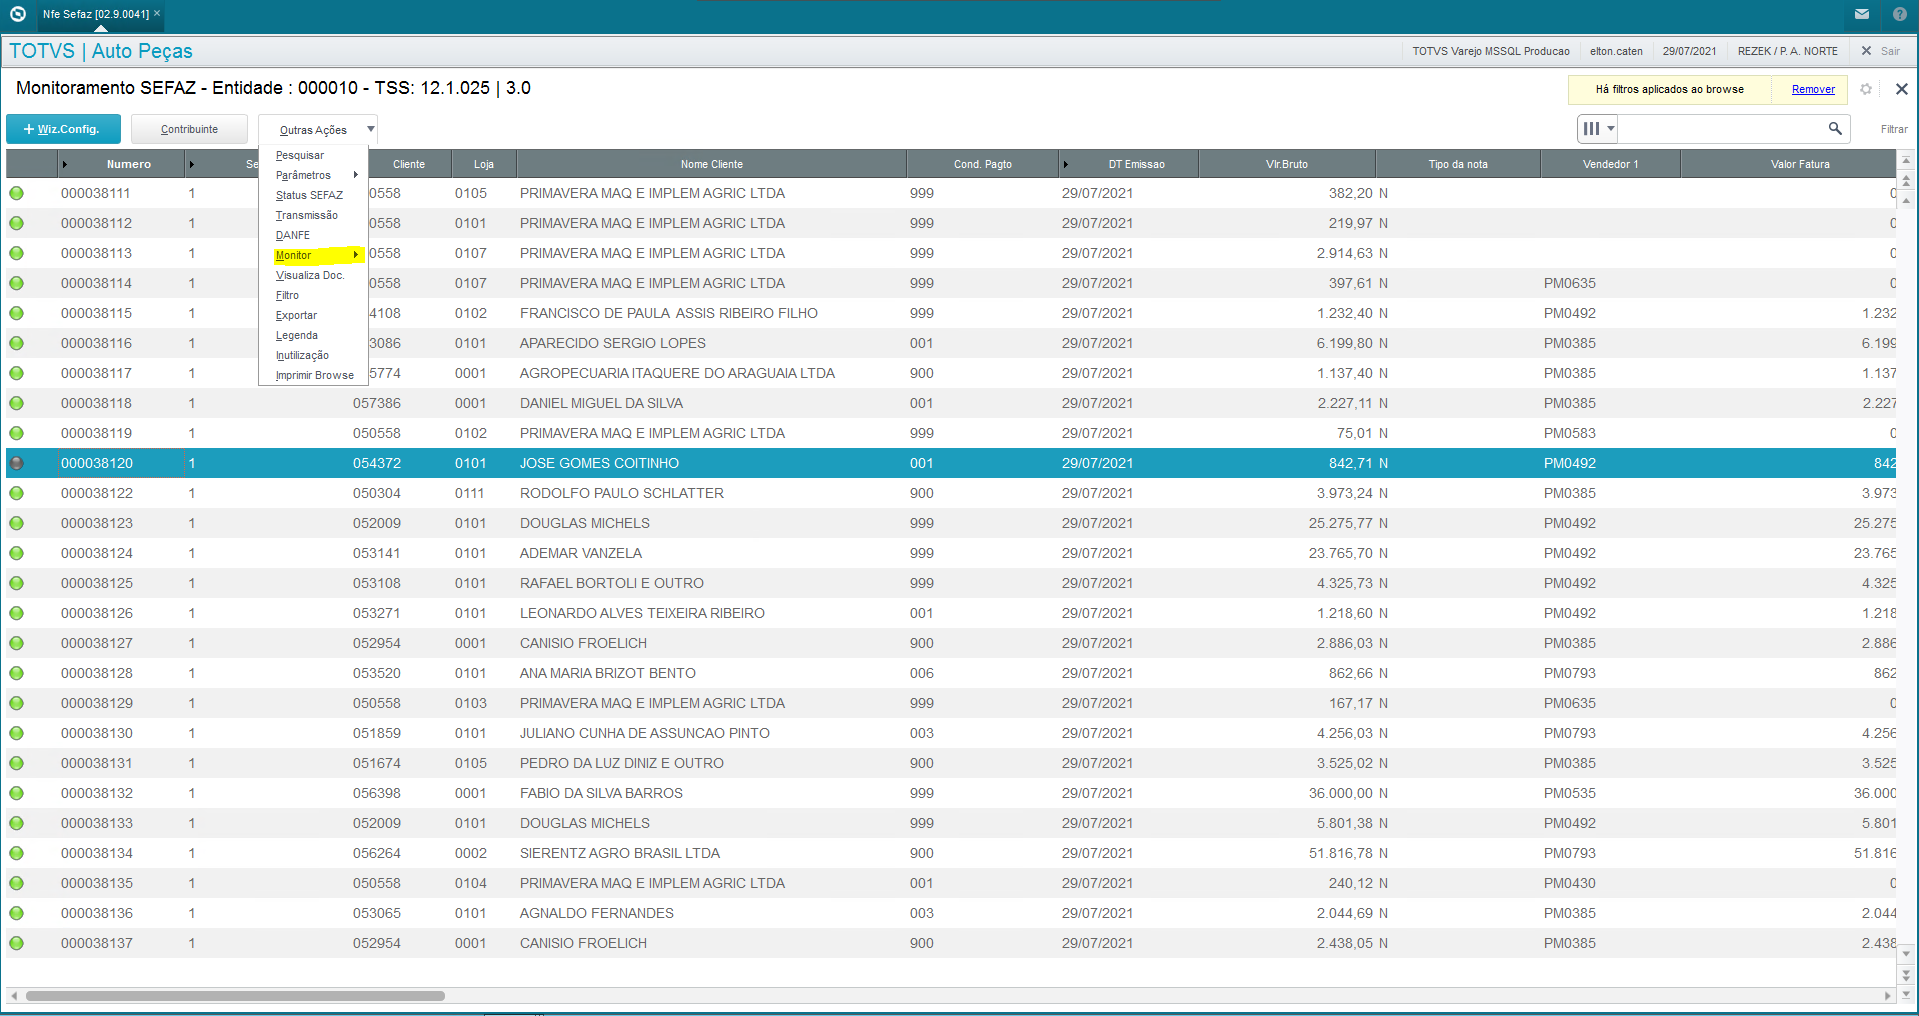Open the mail envelope icon
The image size is (1919, 1016).
tap(1862, 14)
